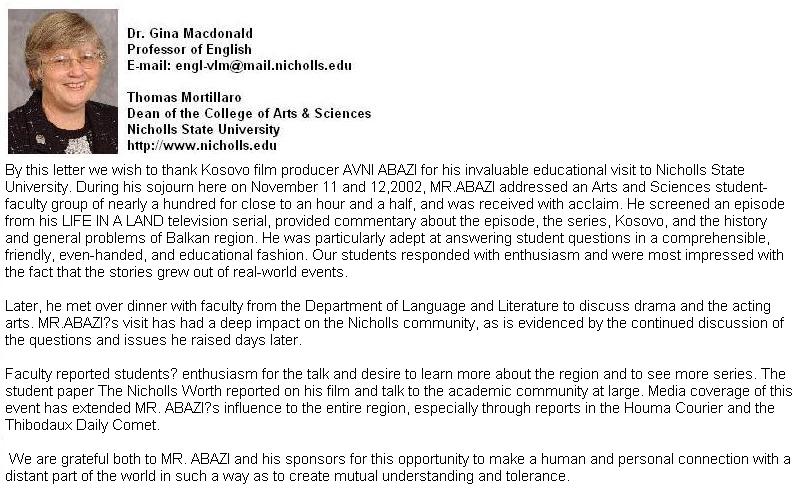Click the date November 11 and 12,2002
Screen dimensions: 796x493
click(x=337, y=187)
